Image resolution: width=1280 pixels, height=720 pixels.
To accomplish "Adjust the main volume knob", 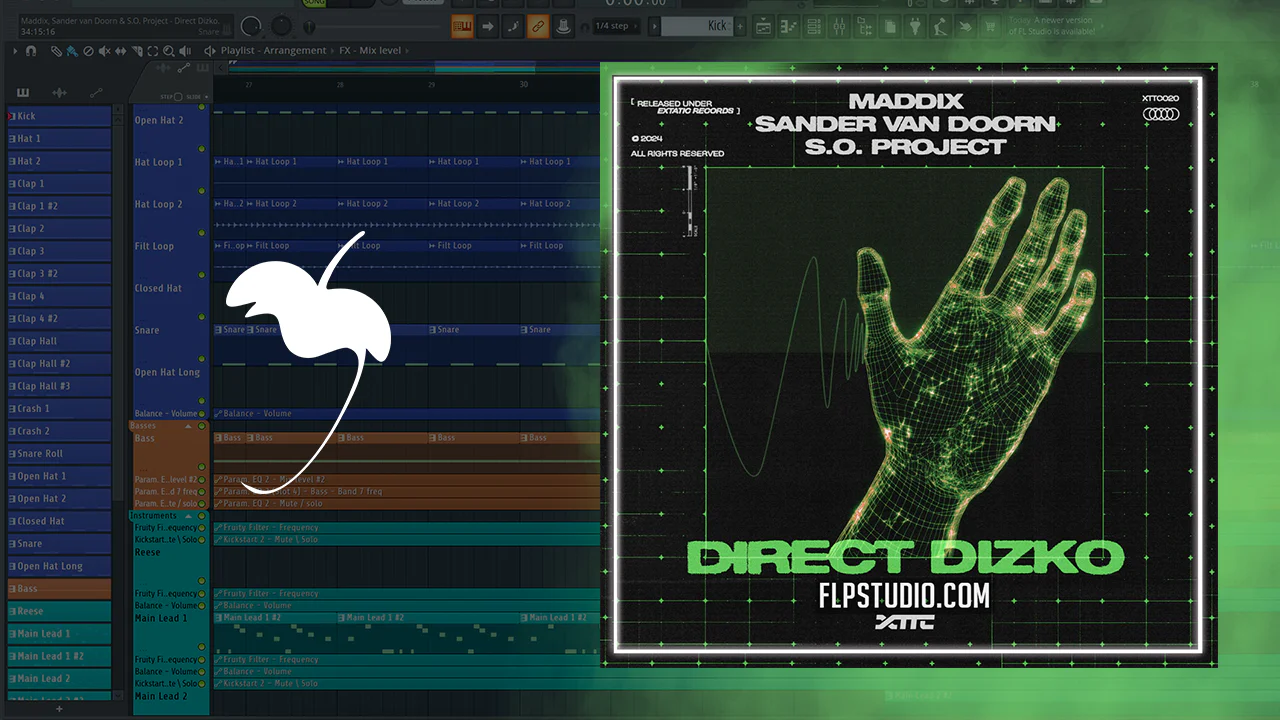I will point(251,26).
